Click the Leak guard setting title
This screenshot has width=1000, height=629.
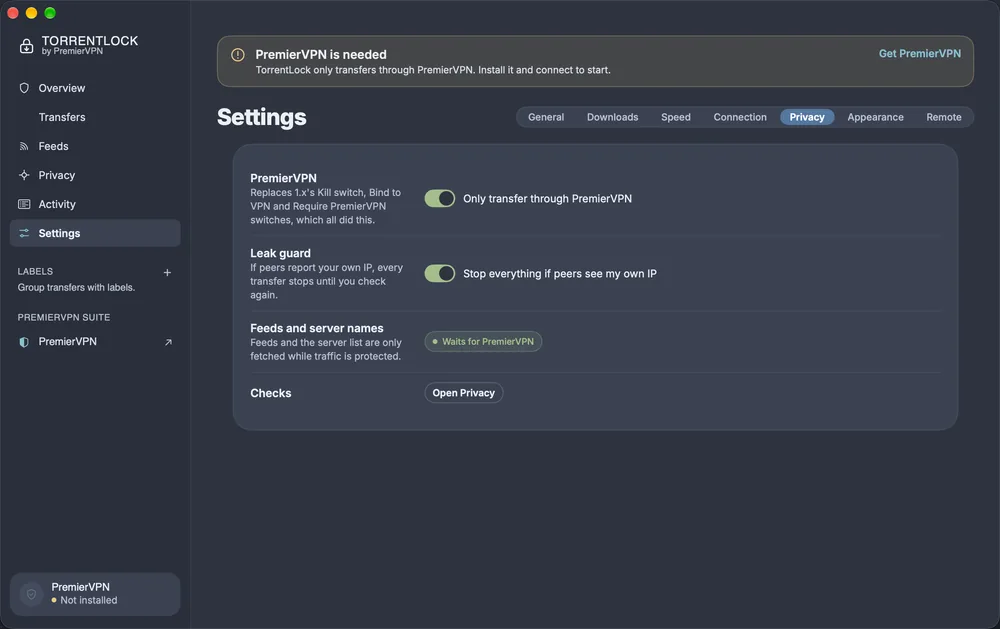(x=281, y=253)
